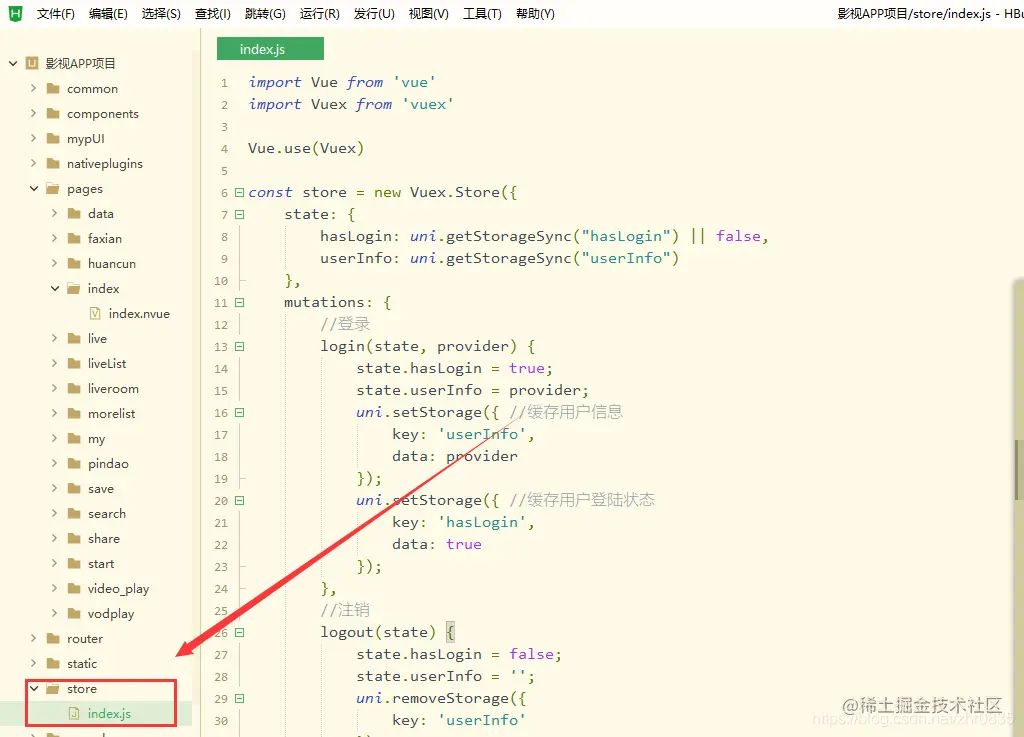Open index.js inside the store folder
This screenshot has height=737, width=1024.
coord(109,713)
